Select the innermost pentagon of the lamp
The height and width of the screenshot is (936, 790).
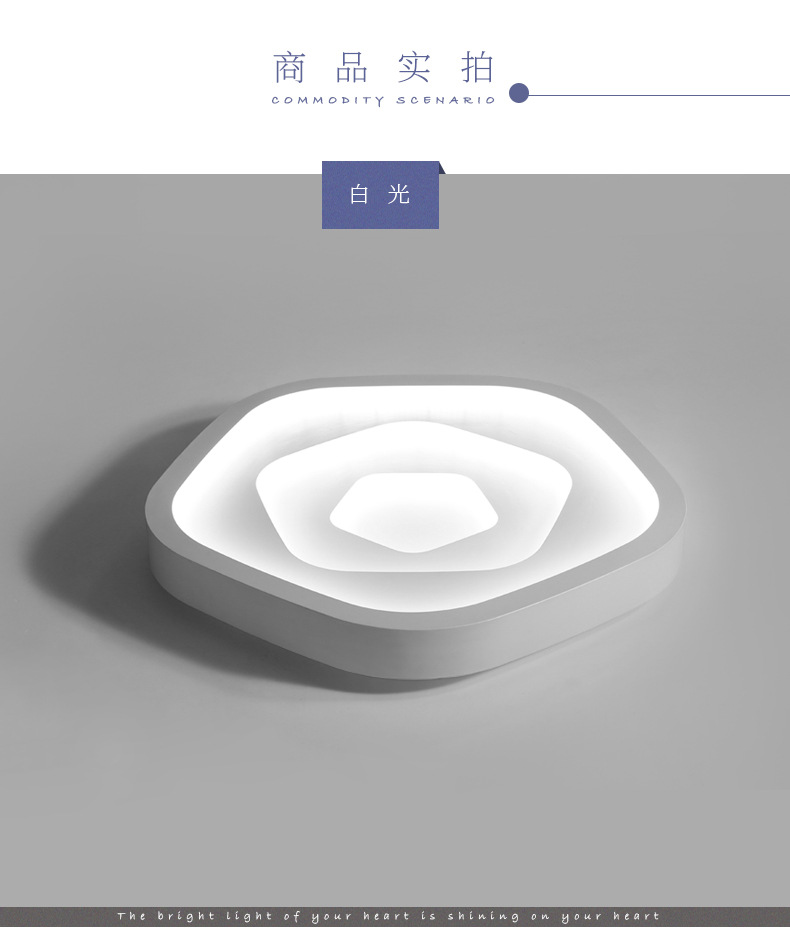(413, 512)
